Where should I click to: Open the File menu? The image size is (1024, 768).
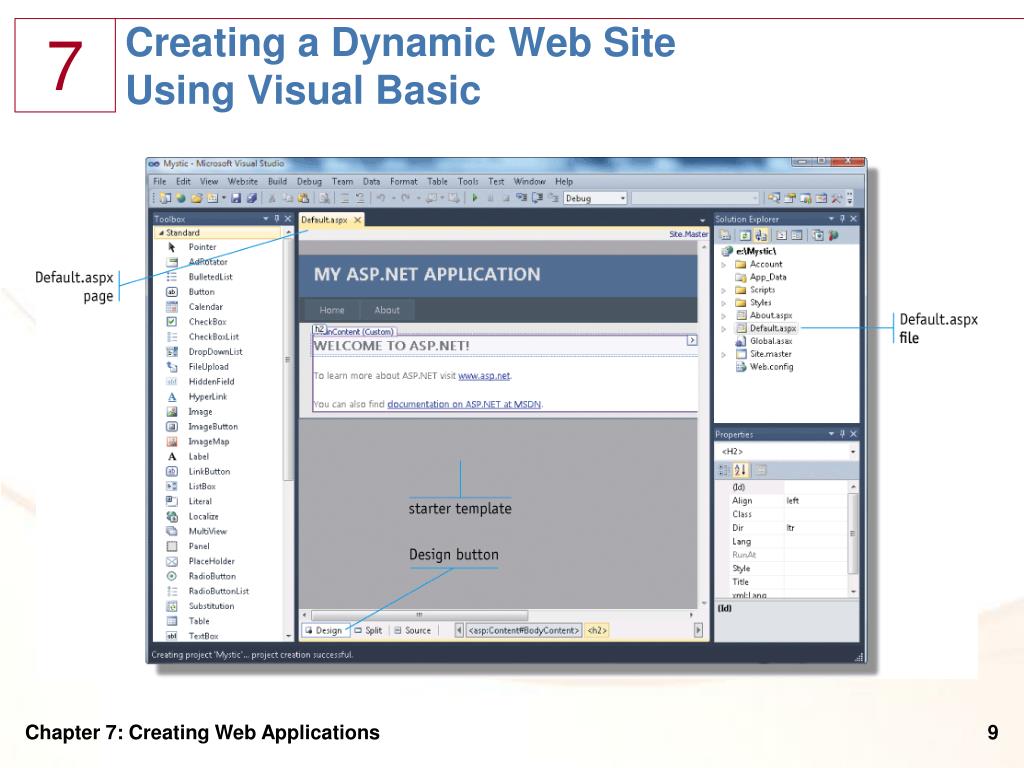tap(159, 182)
